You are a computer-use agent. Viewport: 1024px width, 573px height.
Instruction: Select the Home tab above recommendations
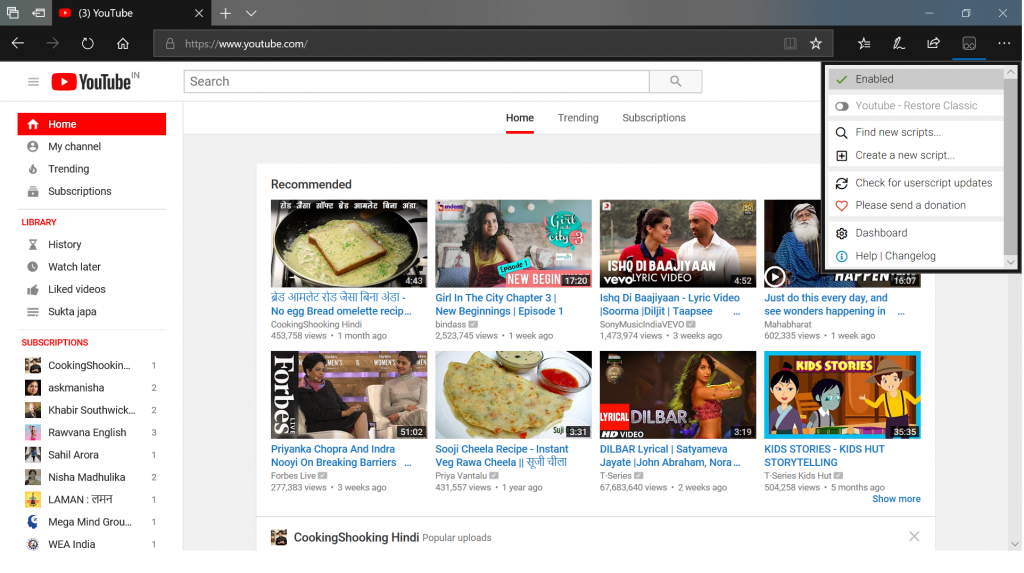520,118
